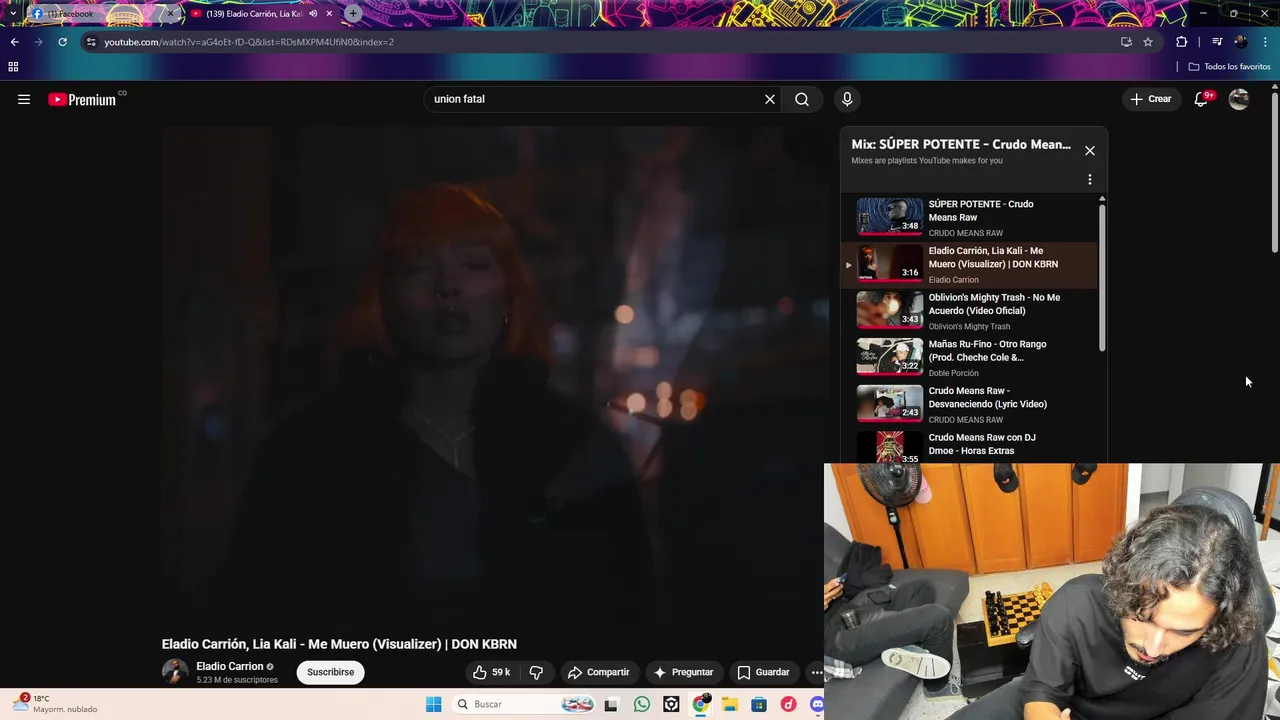
Task: Clear the search text with the X
Action: (770, 99)
